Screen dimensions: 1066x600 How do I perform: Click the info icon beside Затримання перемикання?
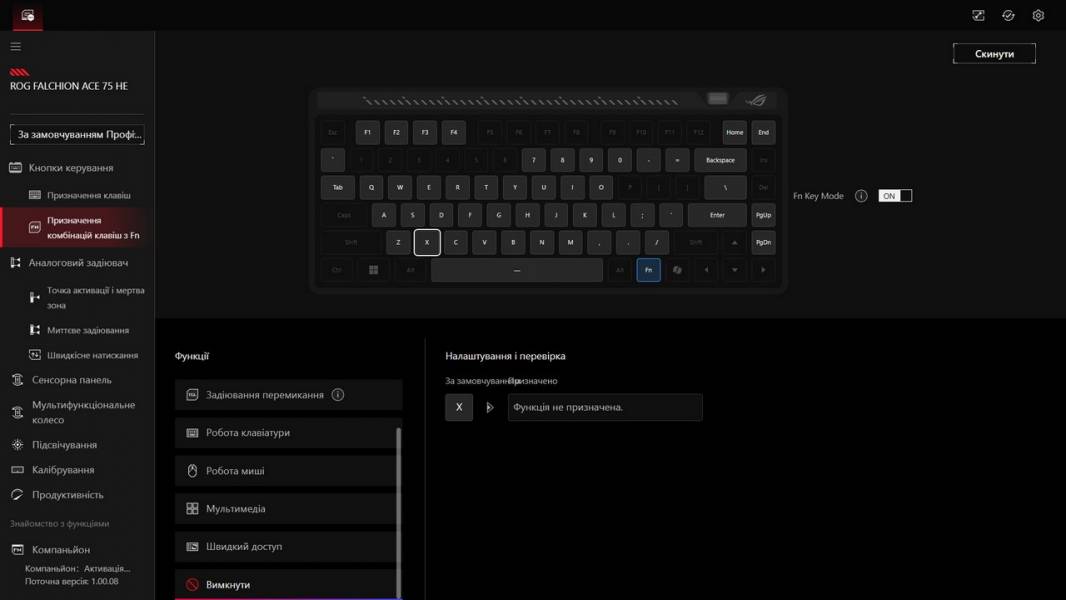(338, 395)
